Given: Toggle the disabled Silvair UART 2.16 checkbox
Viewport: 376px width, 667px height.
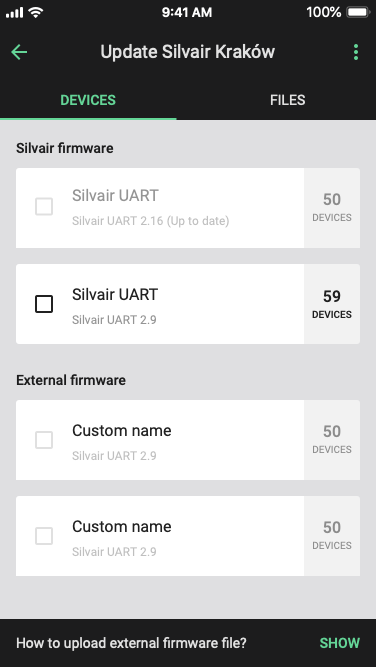Looking at the screenshot, I should coord(44,206).
